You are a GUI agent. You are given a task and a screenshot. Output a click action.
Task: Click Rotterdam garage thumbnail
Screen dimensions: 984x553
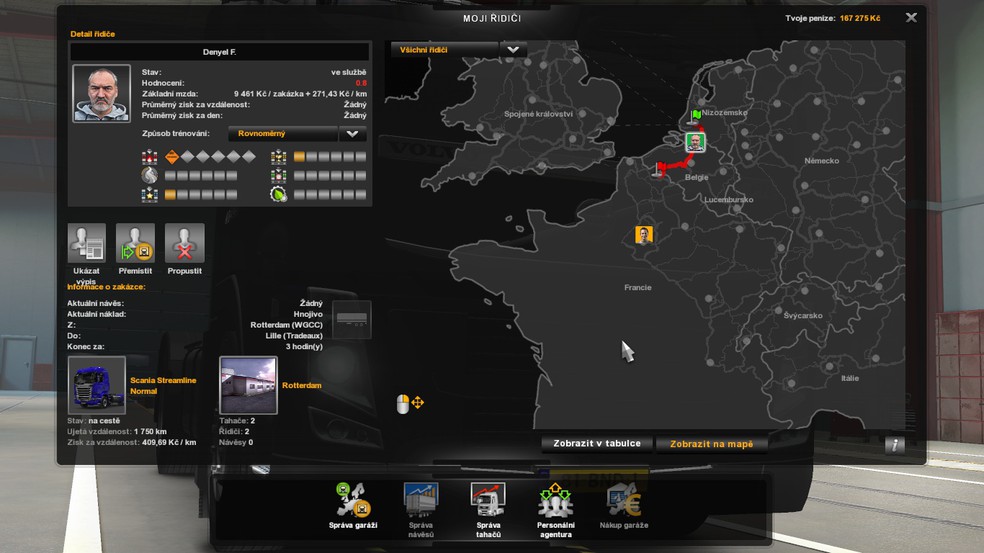[249, 385]
